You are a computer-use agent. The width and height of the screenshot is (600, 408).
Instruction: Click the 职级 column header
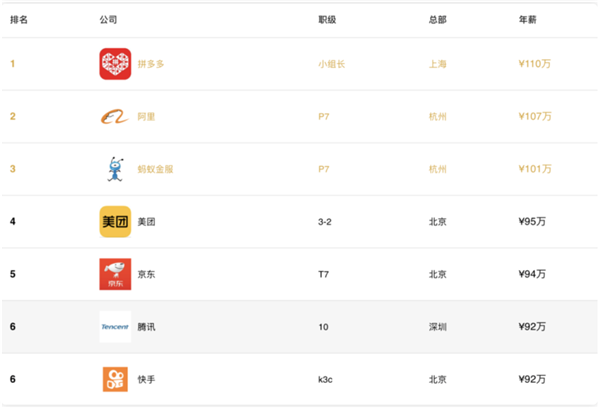coord(327,20)
